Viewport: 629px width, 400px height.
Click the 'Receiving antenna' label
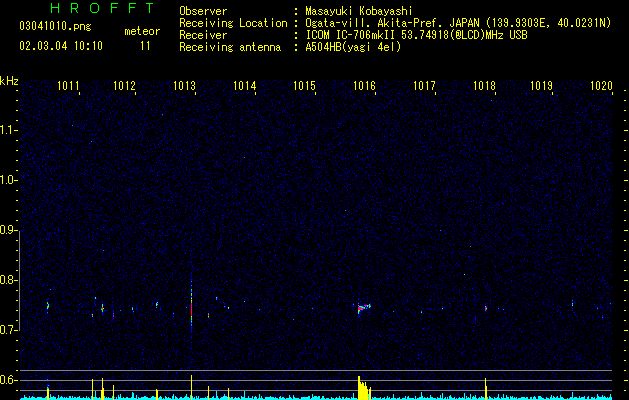point(230,47)
